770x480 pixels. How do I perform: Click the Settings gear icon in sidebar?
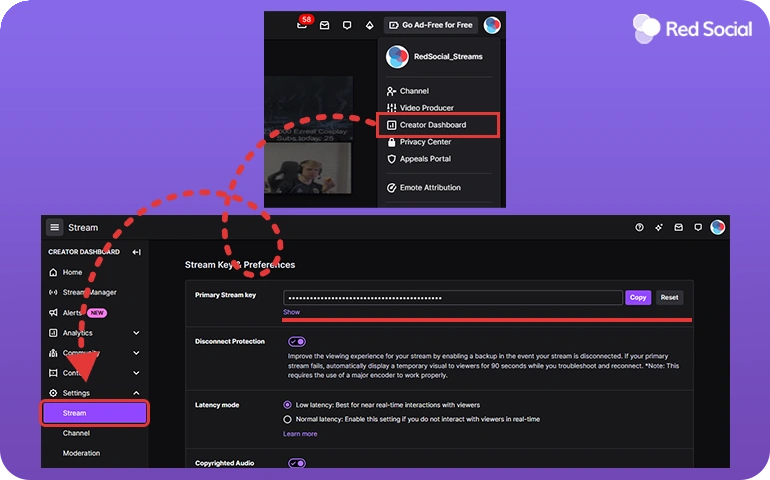coord(53,393)
